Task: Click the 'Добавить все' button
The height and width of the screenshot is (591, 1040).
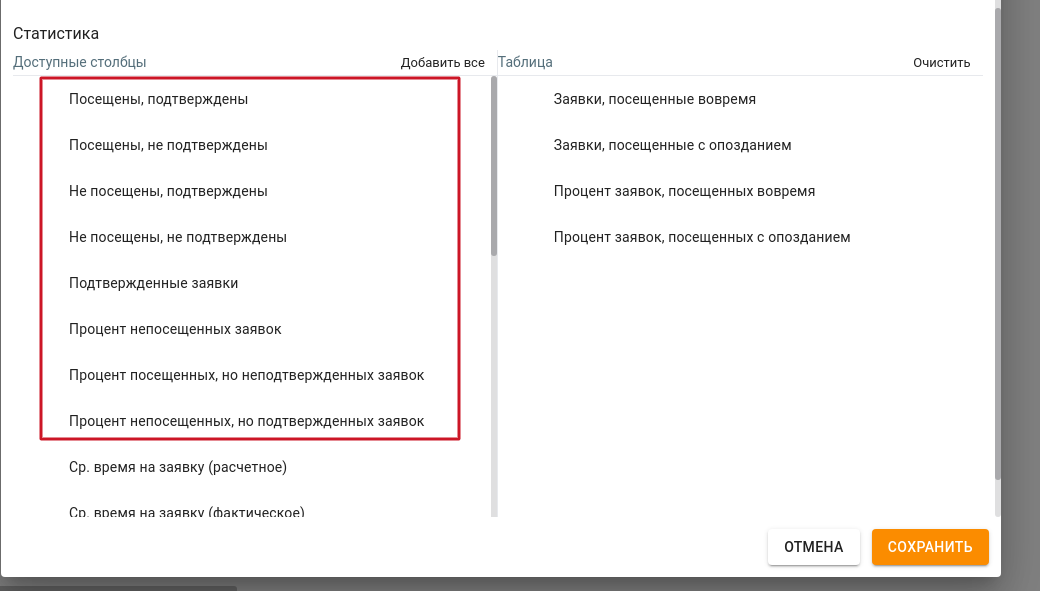Action: pos(442,63)
